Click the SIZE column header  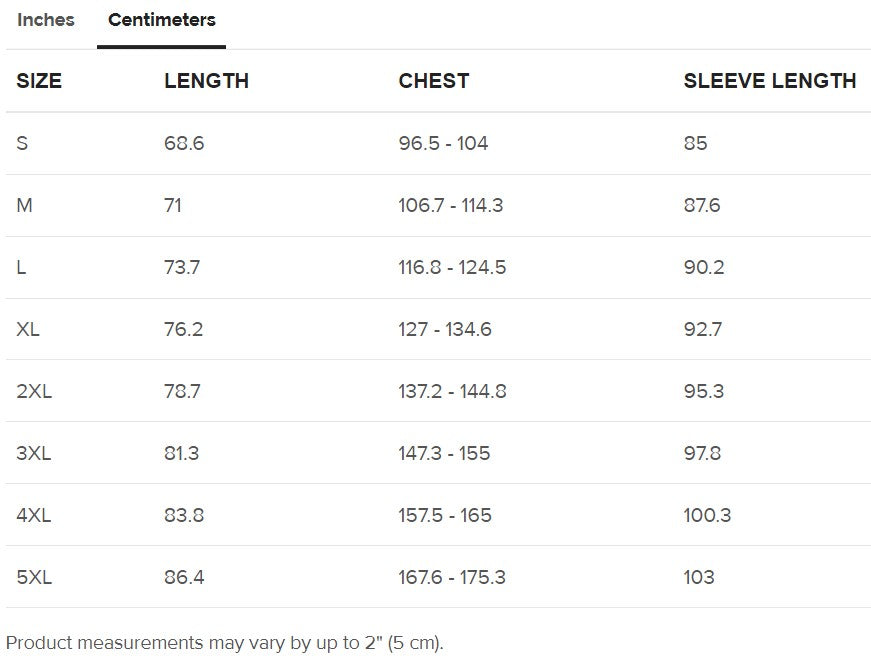pos(39,81)
